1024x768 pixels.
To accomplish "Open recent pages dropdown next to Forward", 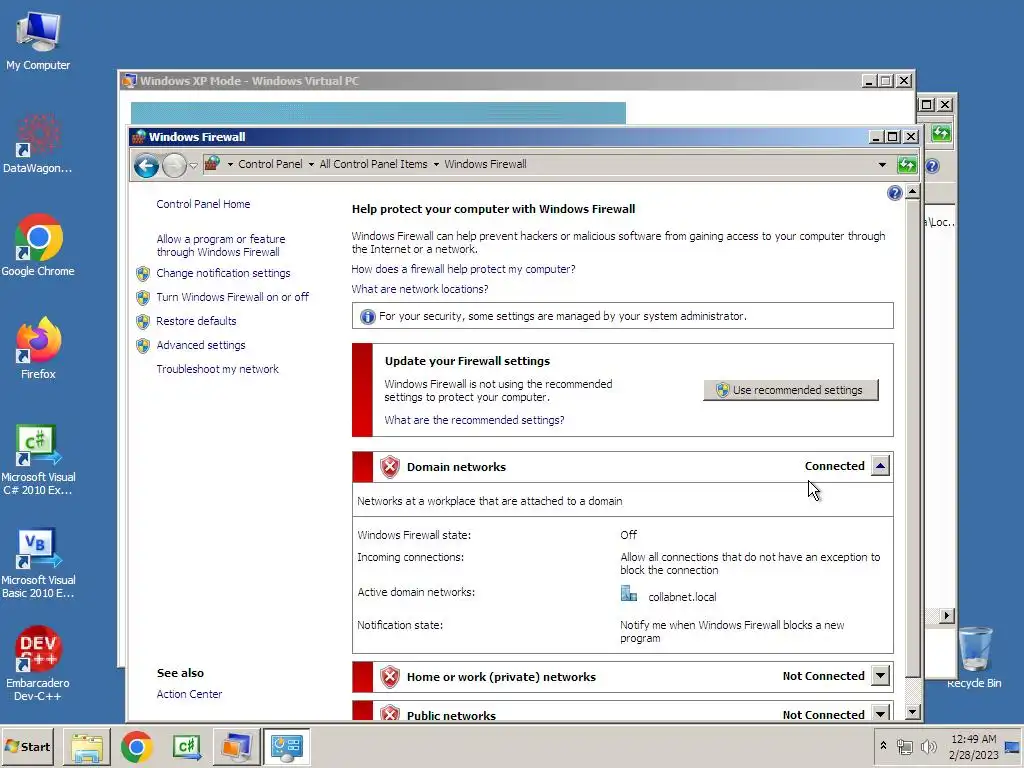I will click(194, 166).
